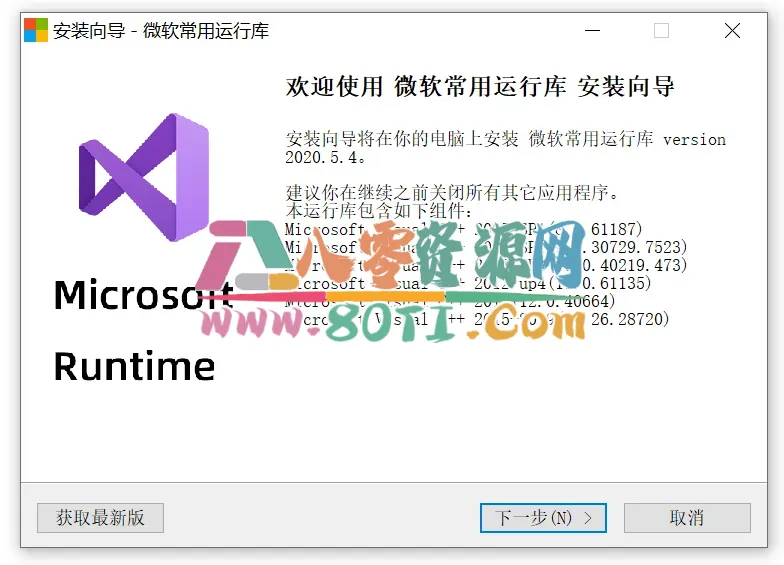Click the line 建议你在继续之前关闭所有其它应用程序

[x=452, y=192]
